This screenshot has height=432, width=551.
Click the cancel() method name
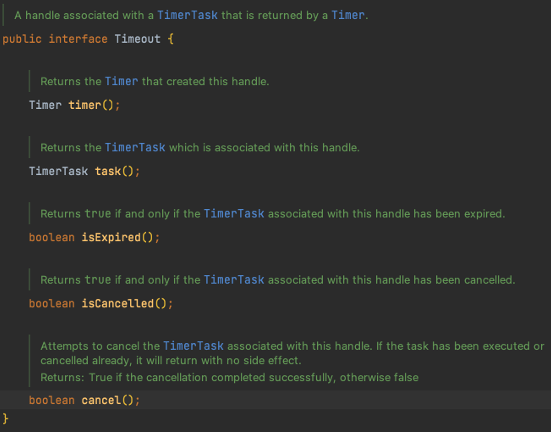click(101, 400)
